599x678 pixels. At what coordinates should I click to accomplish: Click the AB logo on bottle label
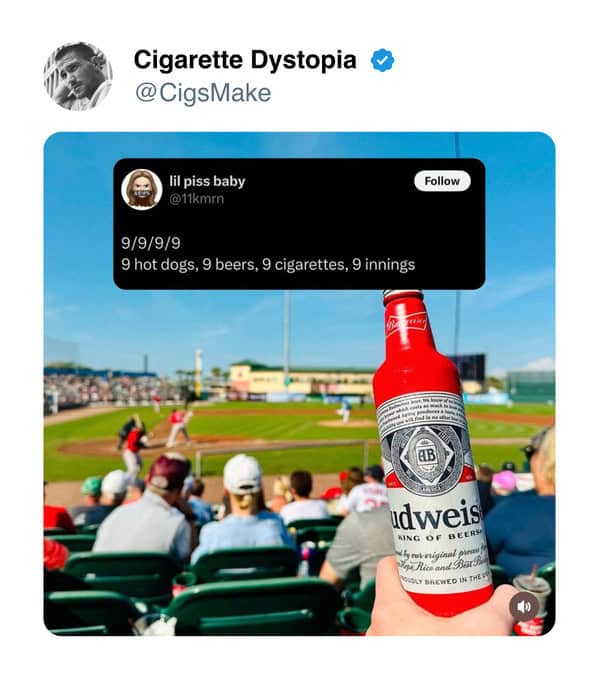coord(426,455)
